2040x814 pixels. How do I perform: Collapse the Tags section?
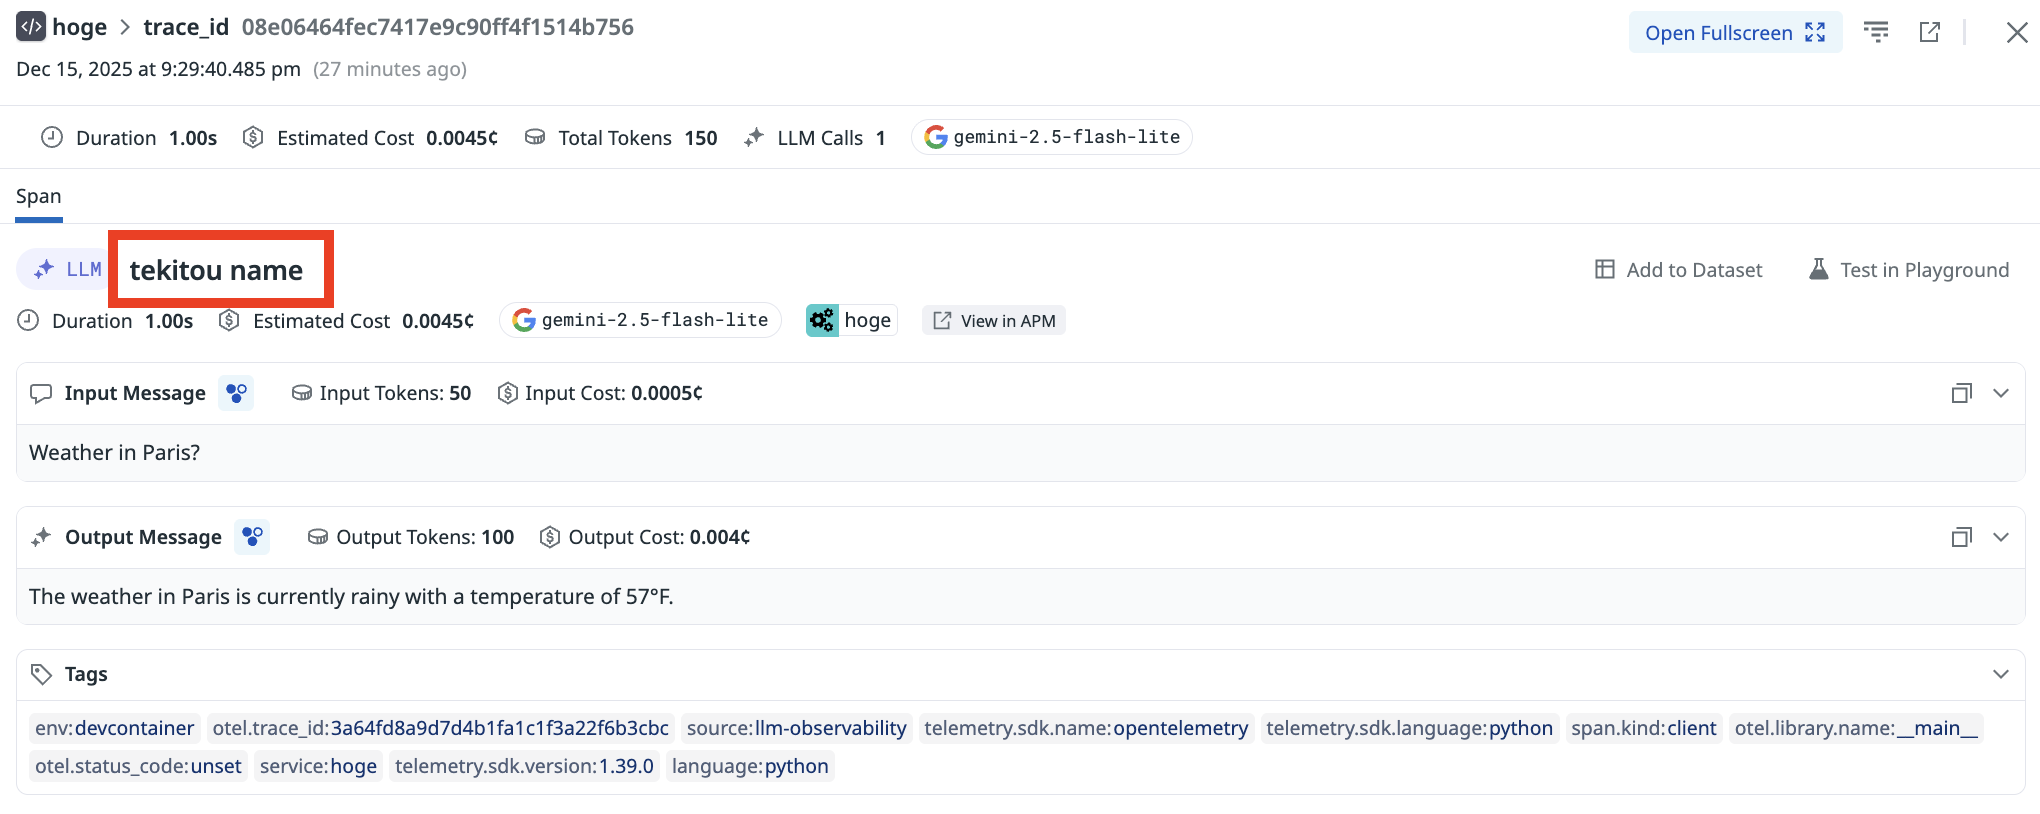click(x=2001, y=674)
